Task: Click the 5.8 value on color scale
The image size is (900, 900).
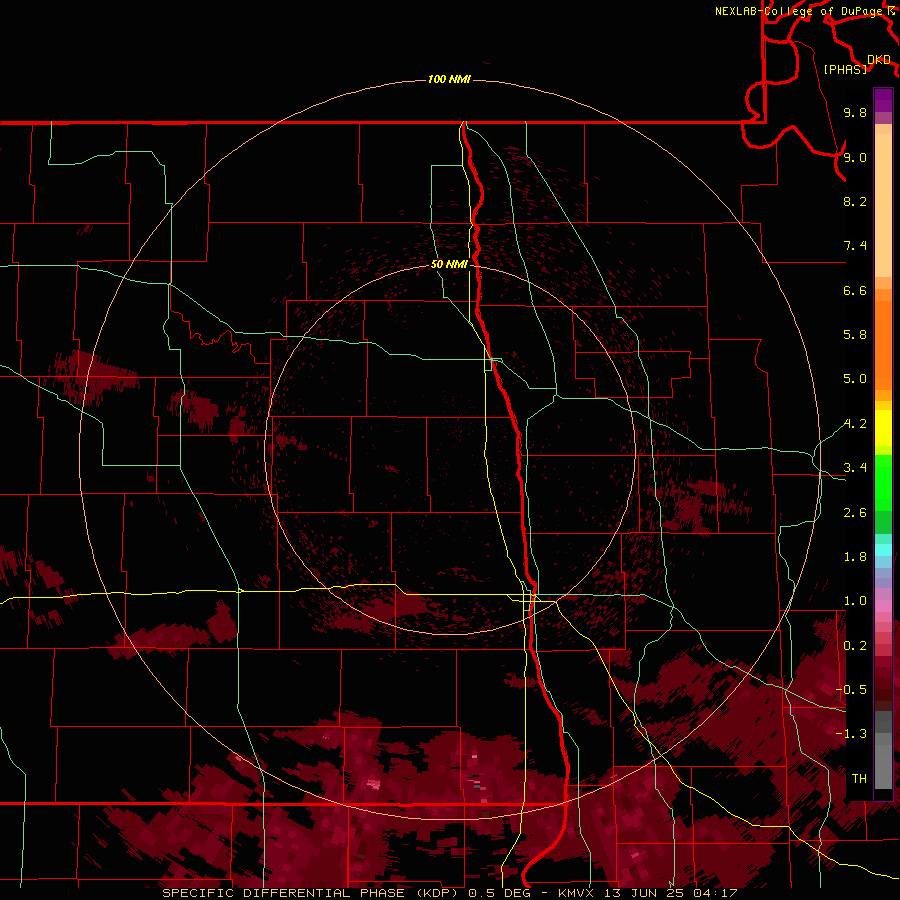Action: 855,335
